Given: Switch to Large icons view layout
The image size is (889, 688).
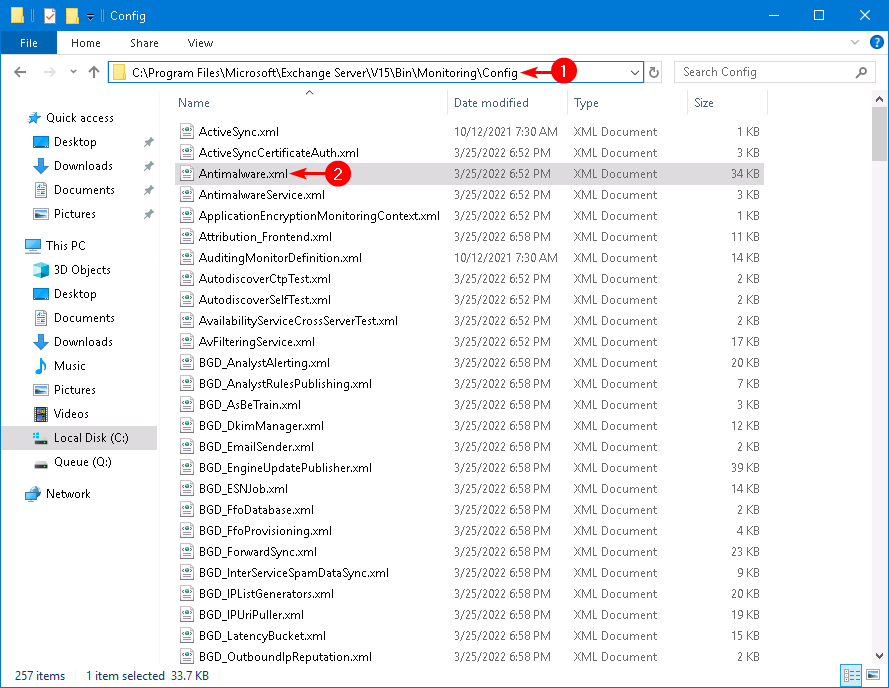Looking at the screenshot, I should click(873, 675).
